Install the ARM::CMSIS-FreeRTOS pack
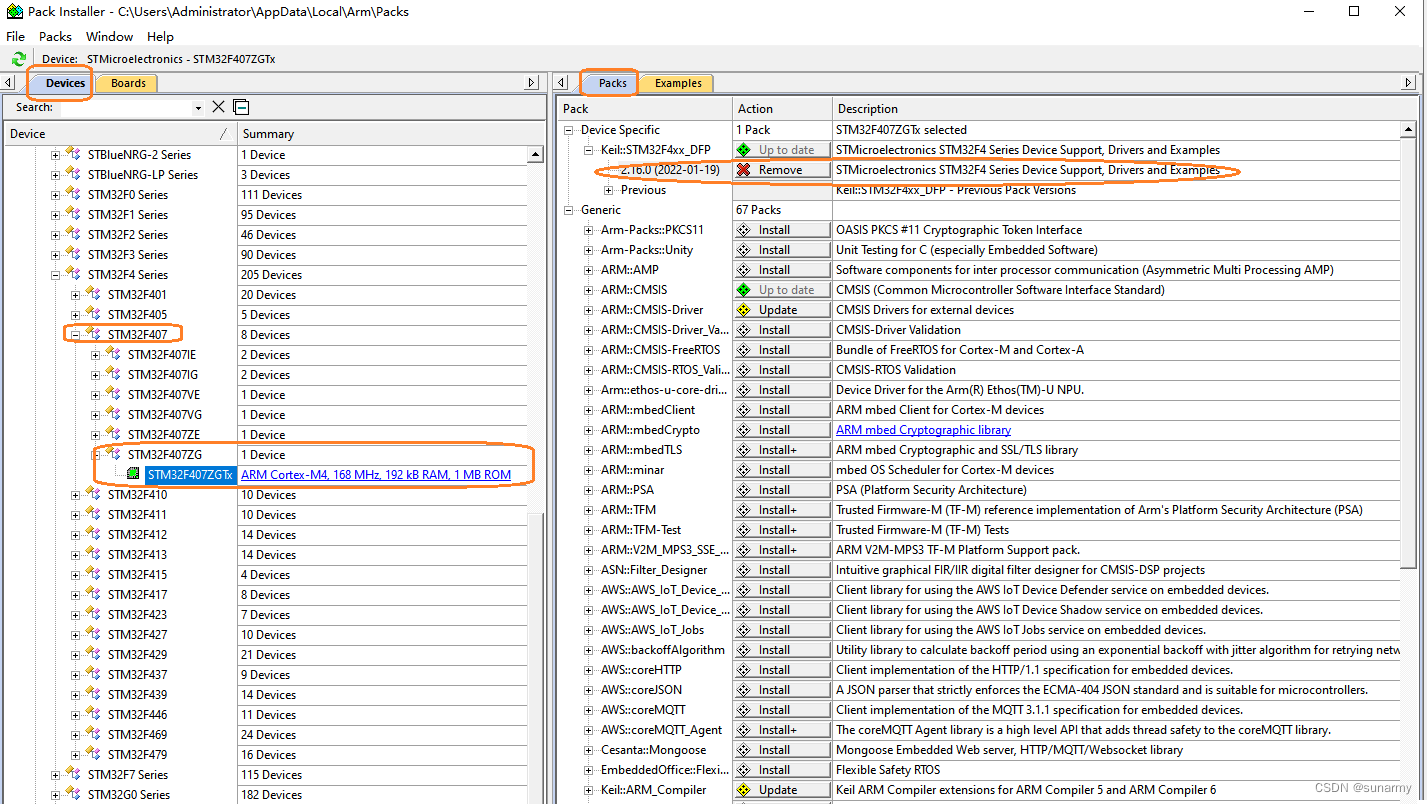 coord(782,350)
